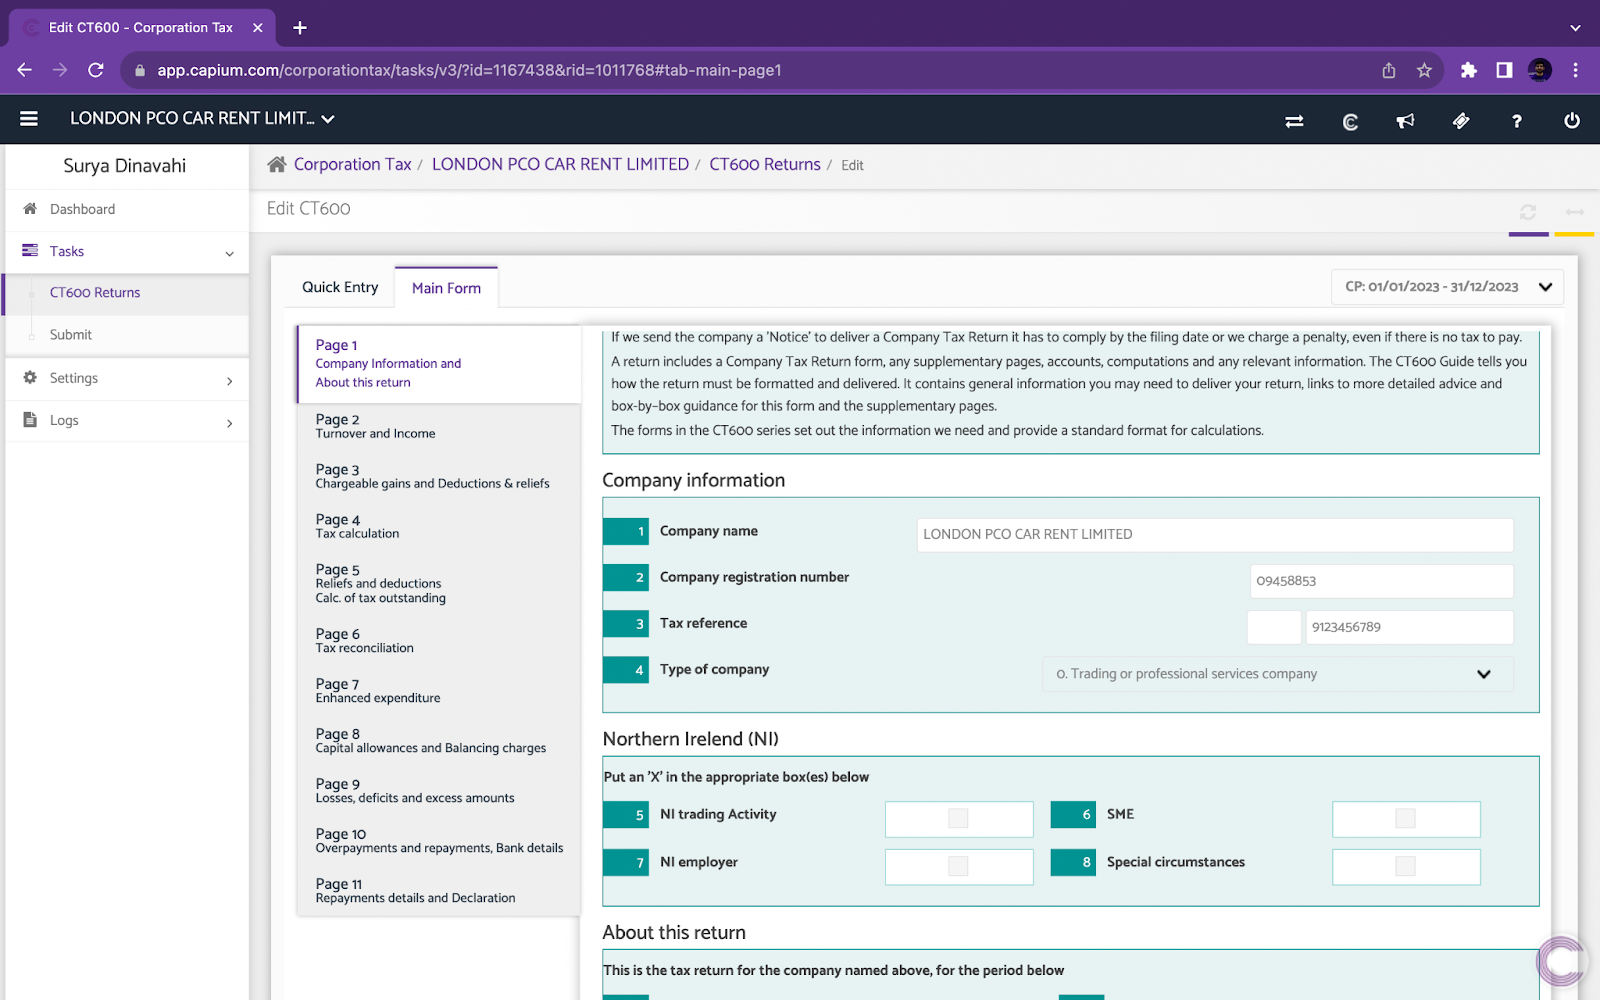
Task: Collapse the Tasks menu
Action: coord(230,253)
